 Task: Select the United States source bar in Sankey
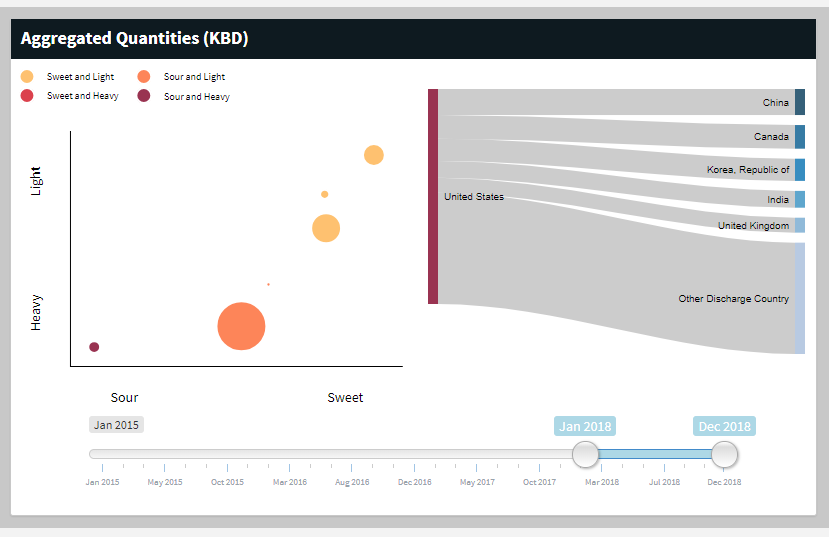433,197
